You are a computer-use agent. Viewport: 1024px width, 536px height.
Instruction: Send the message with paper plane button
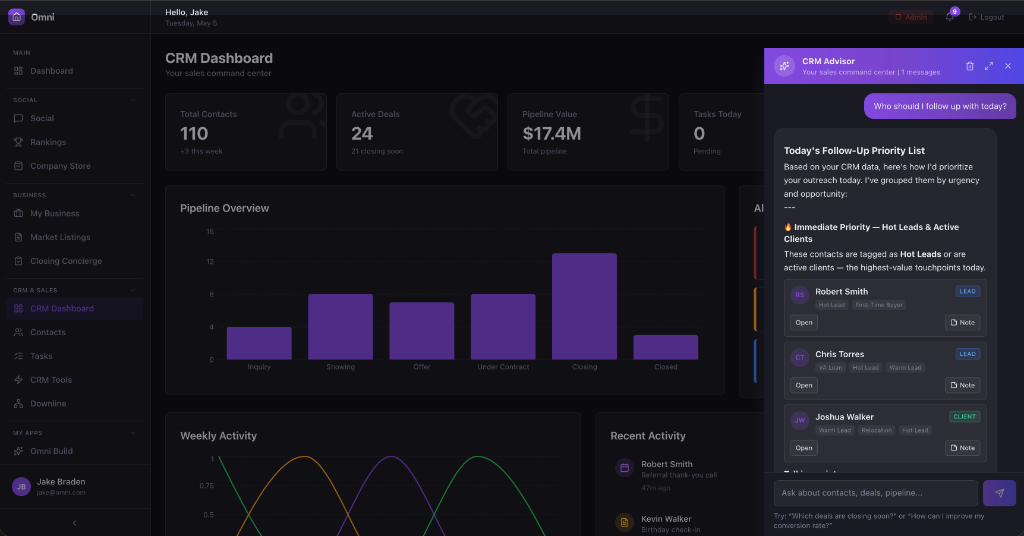(999, 493)
